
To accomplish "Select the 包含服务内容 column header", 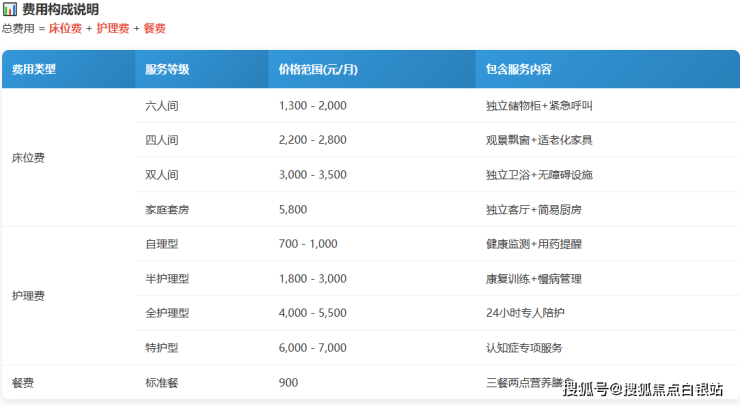I will (x=519, y=70).
